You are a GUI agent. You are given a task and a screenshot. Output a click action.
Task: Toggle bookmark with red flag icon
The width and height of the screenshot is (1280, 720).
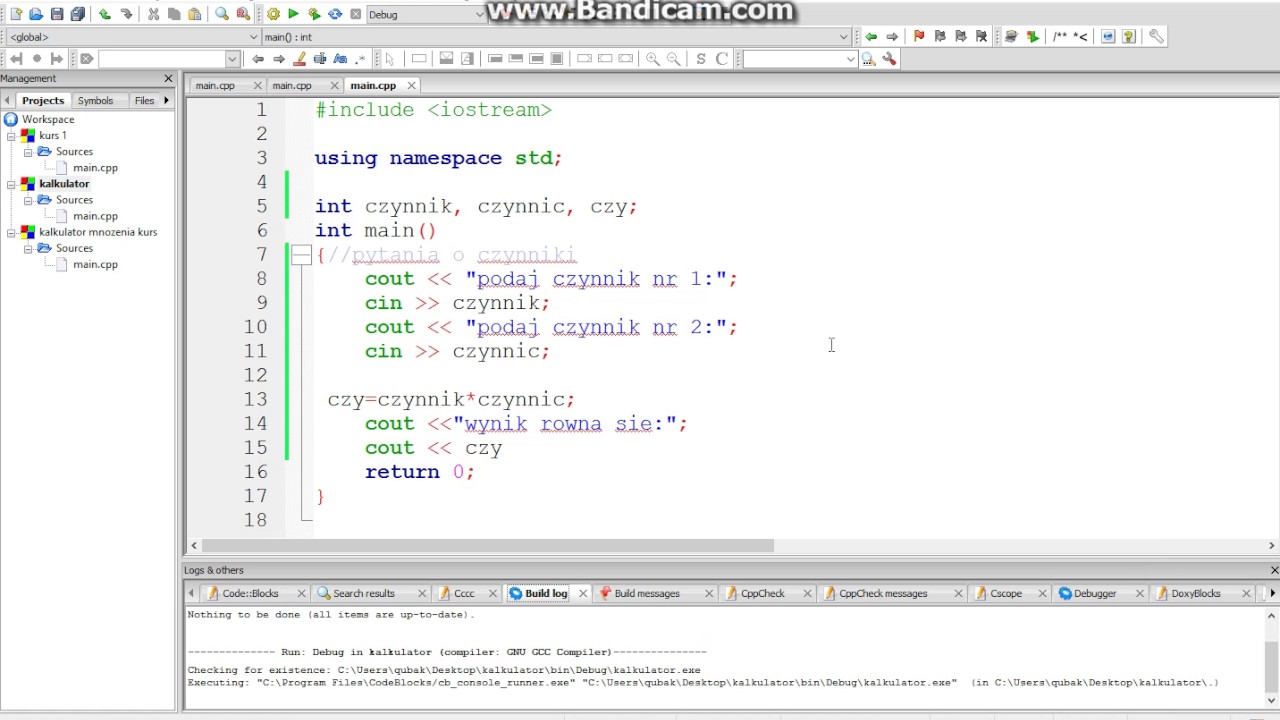coord(919,37)
